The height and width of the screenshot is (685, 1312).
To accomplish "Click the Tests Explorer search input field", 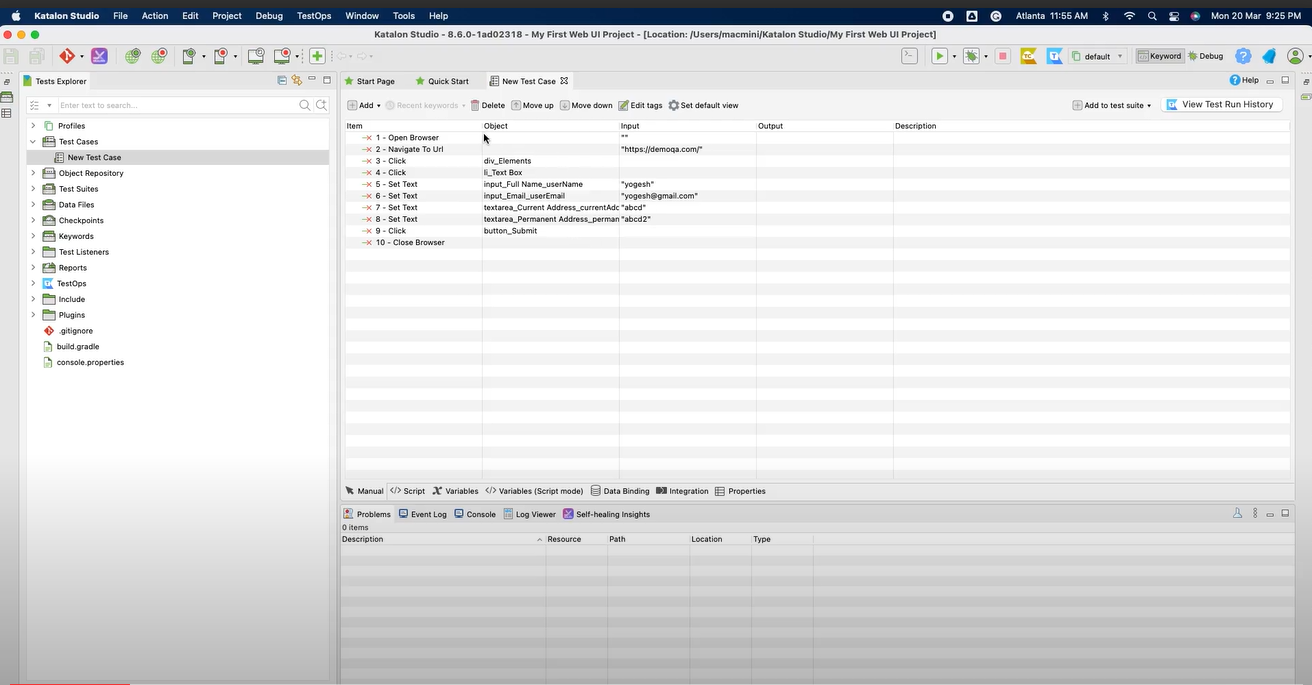I will (176, 105).
